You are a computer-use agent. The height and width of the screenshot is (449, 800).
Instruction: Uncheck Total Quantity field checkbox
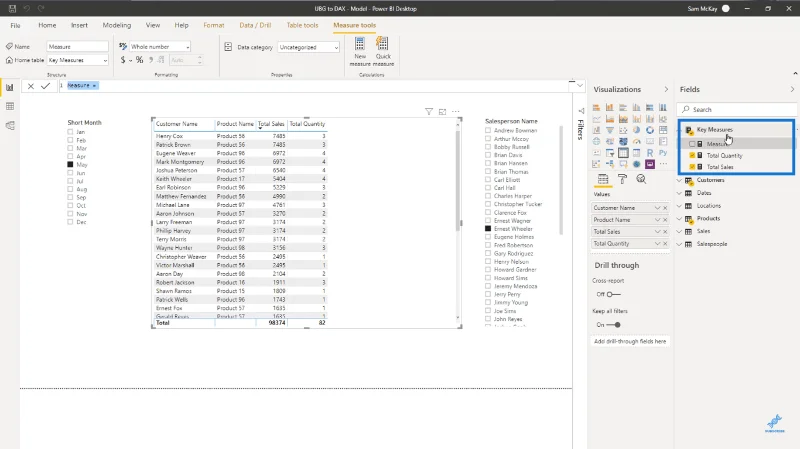click(692, 155)
